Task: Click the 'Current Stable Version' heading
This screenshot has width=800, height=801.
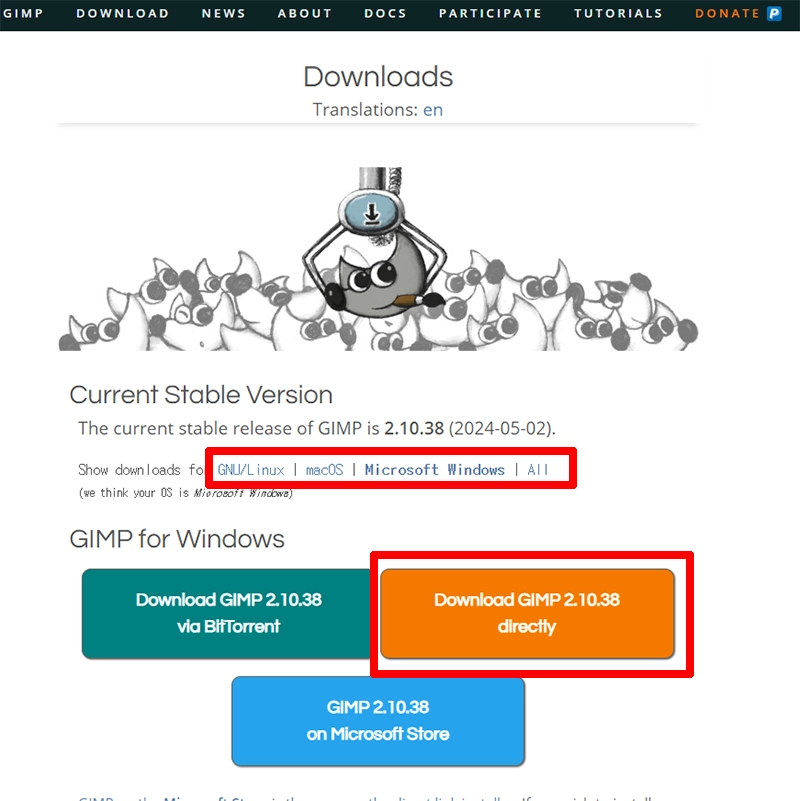Action: click(201, 395)
